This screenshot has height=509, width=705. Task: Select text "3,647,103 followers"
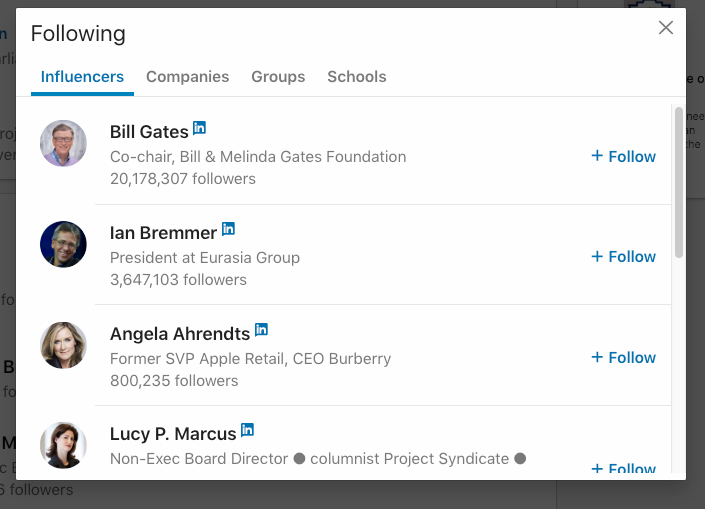click(178, 280)
